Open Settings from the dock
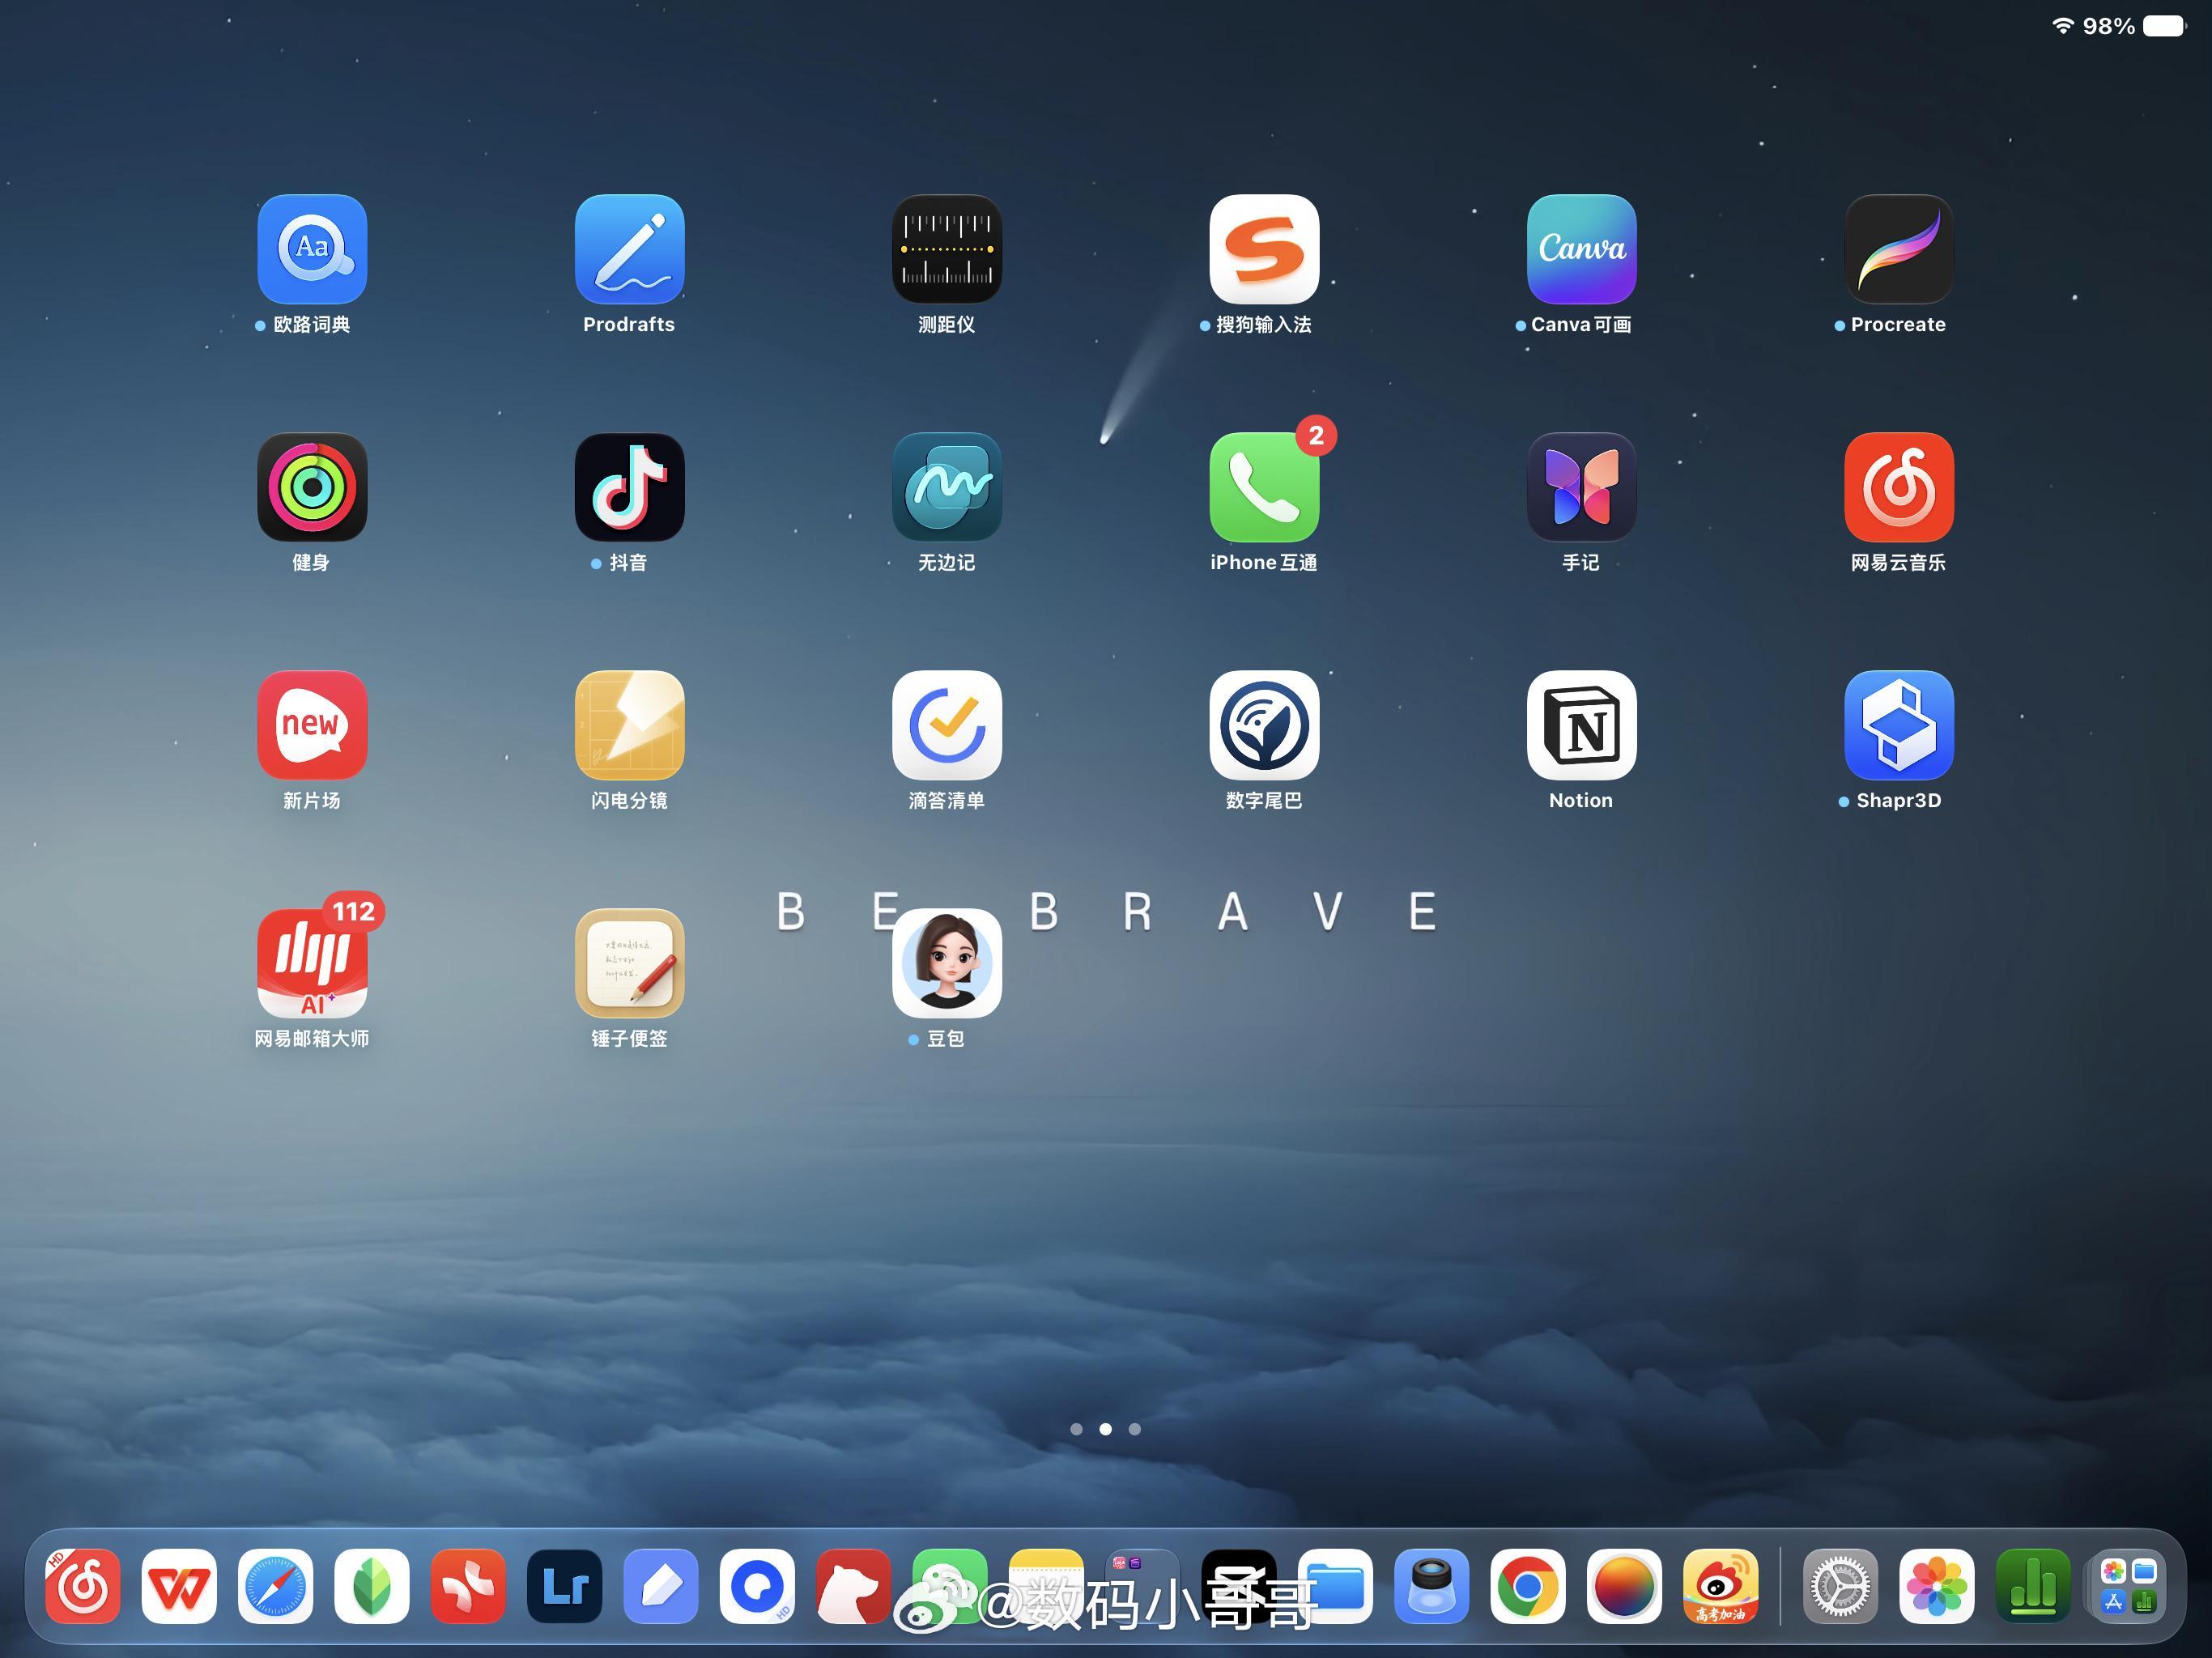2212x1658 pixels. tap(1841, 1586)
